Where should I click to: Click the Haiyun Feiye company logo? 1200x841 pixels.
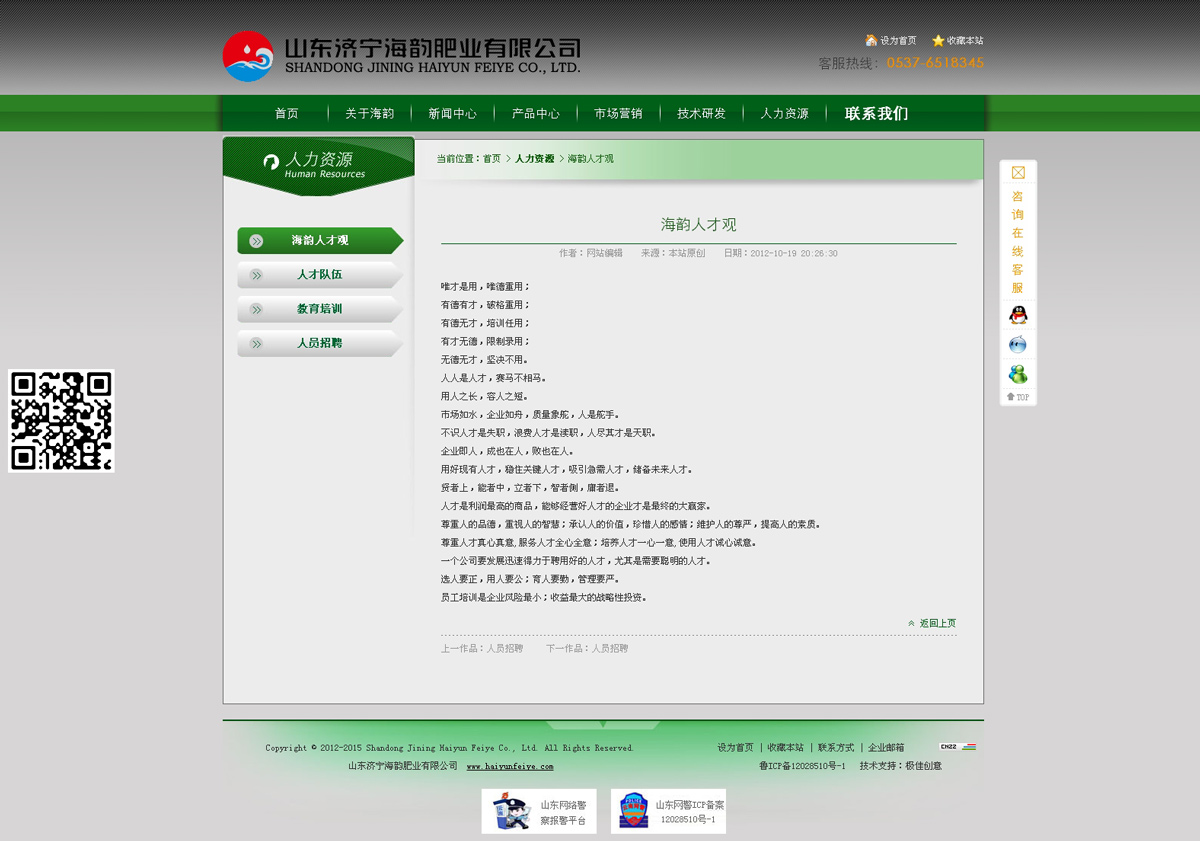[x=401, y=56]
